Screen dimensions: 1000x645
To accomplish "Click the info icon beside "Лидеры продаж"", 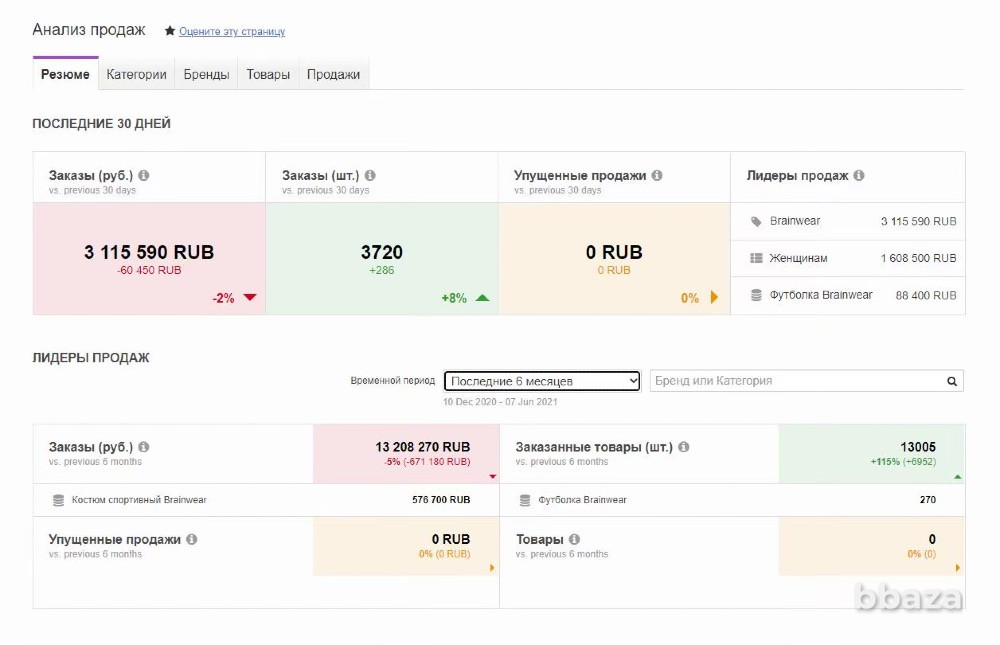I will pyautogui.click(x=860, y=175).
